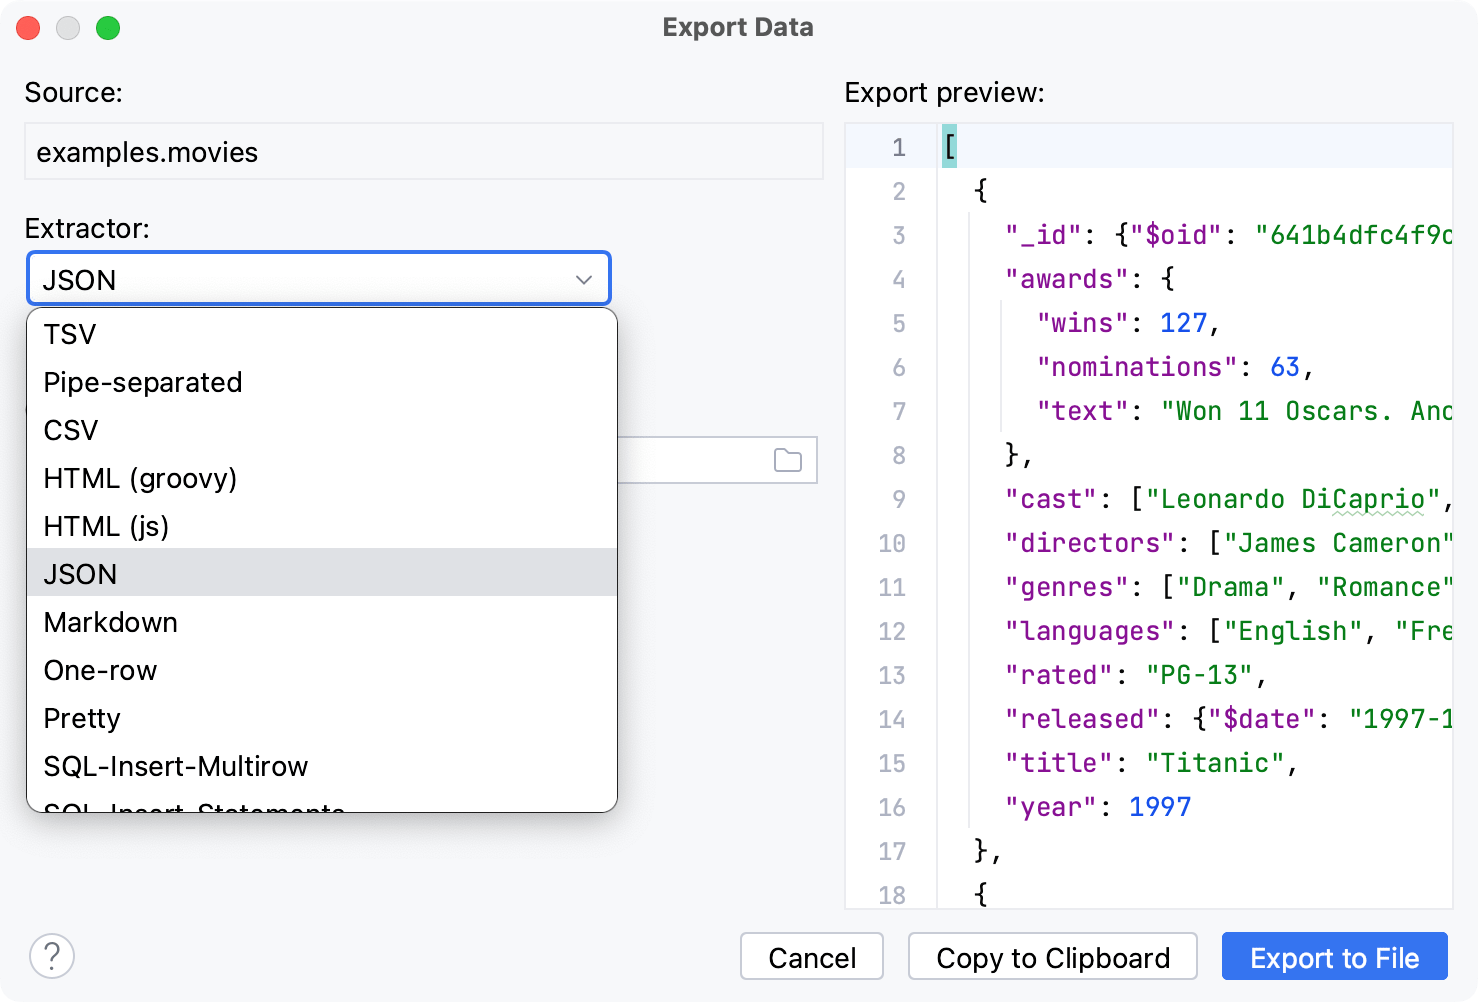Open help via the question mark icon
This screenshot has width=1478, height=1002.
pyautogui.click(x=51, y=956)
